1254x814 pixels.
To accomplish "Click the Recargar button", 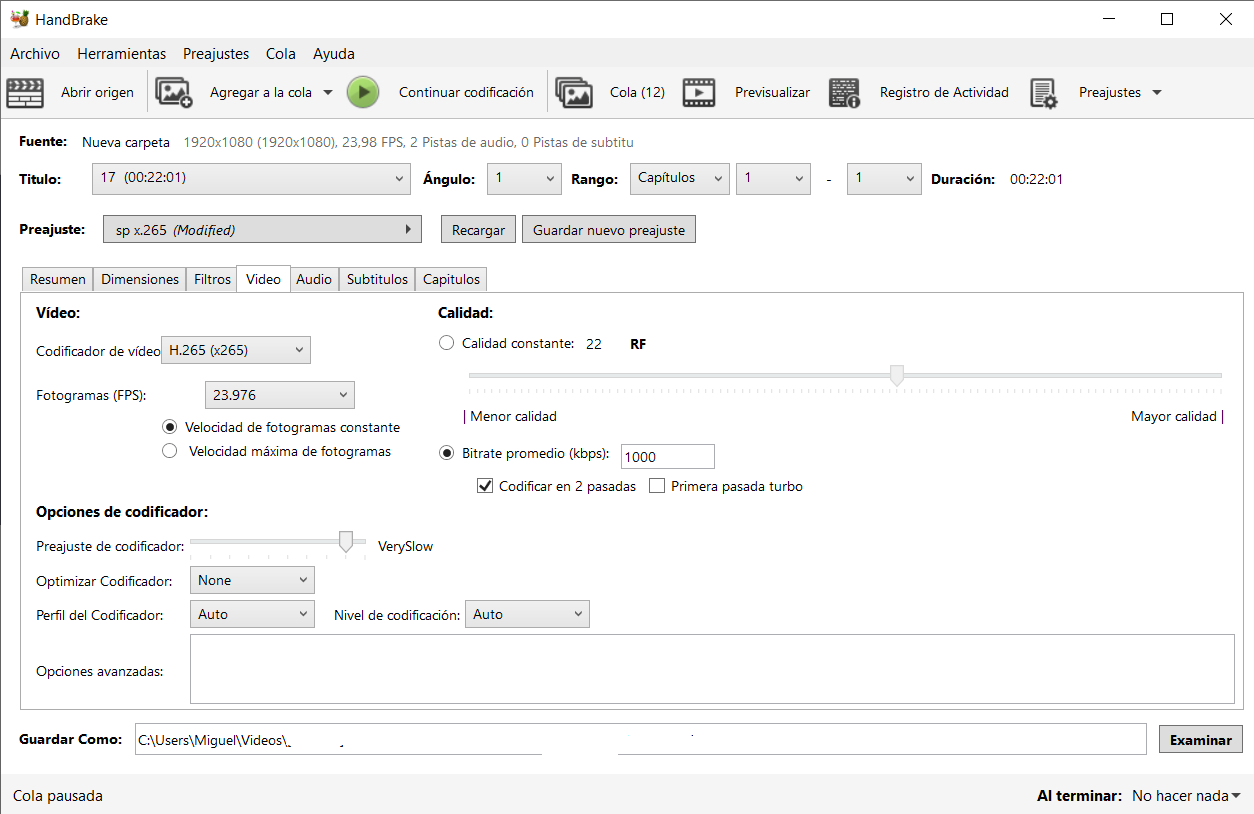I will tap(478, 229).
